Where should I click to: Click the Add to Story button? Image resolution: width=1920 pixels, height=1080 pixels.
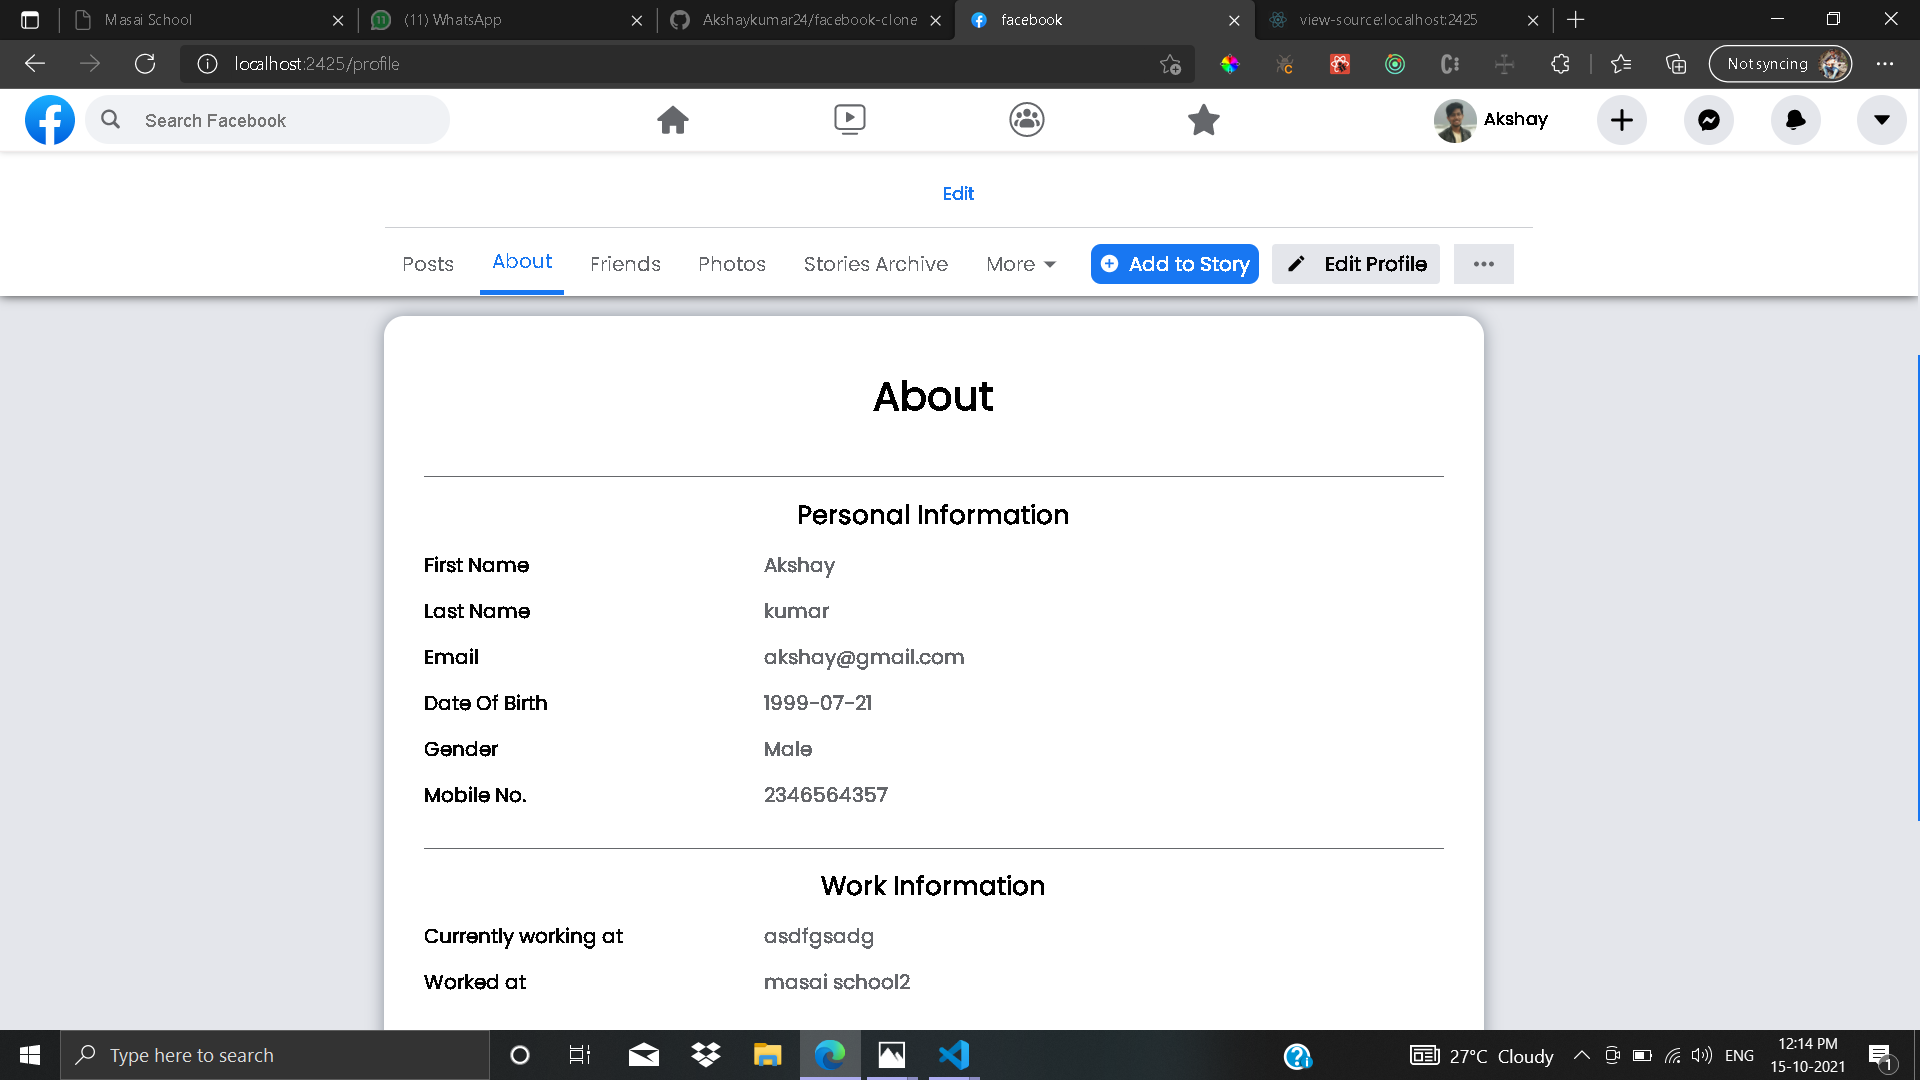(x=1175, y=264)
